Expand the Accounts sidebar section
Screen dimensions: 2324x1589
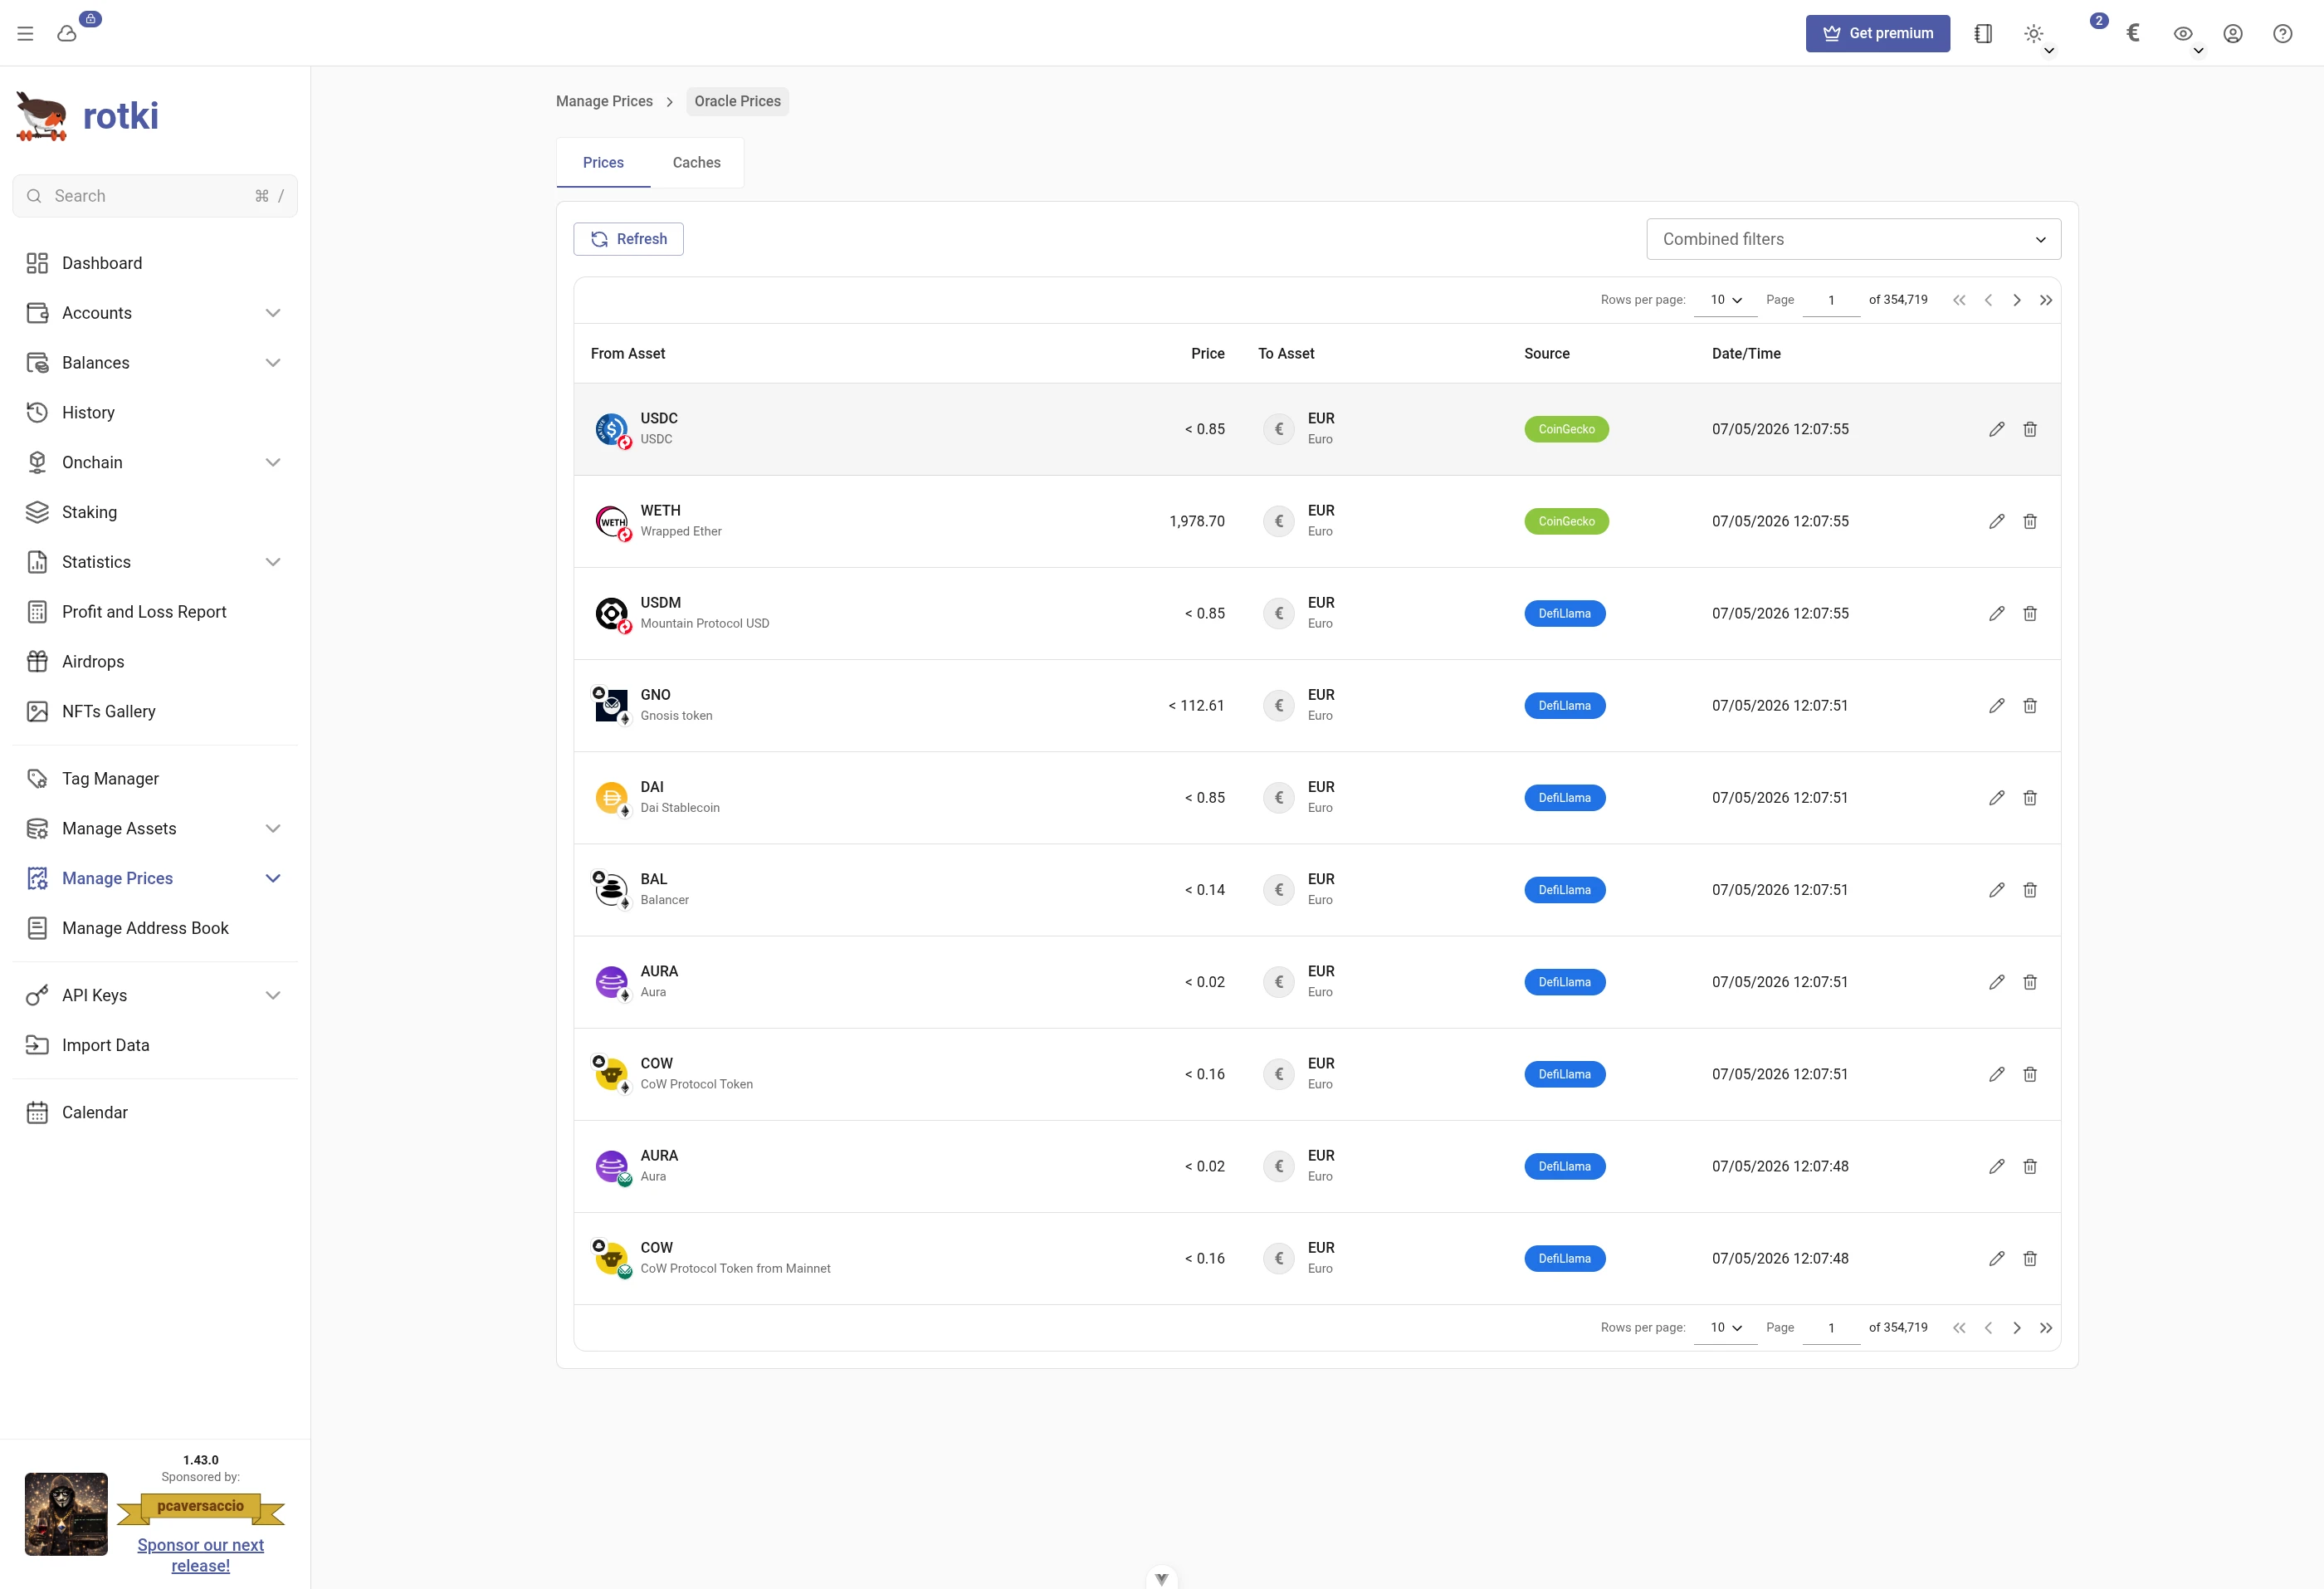pos(155,313)
